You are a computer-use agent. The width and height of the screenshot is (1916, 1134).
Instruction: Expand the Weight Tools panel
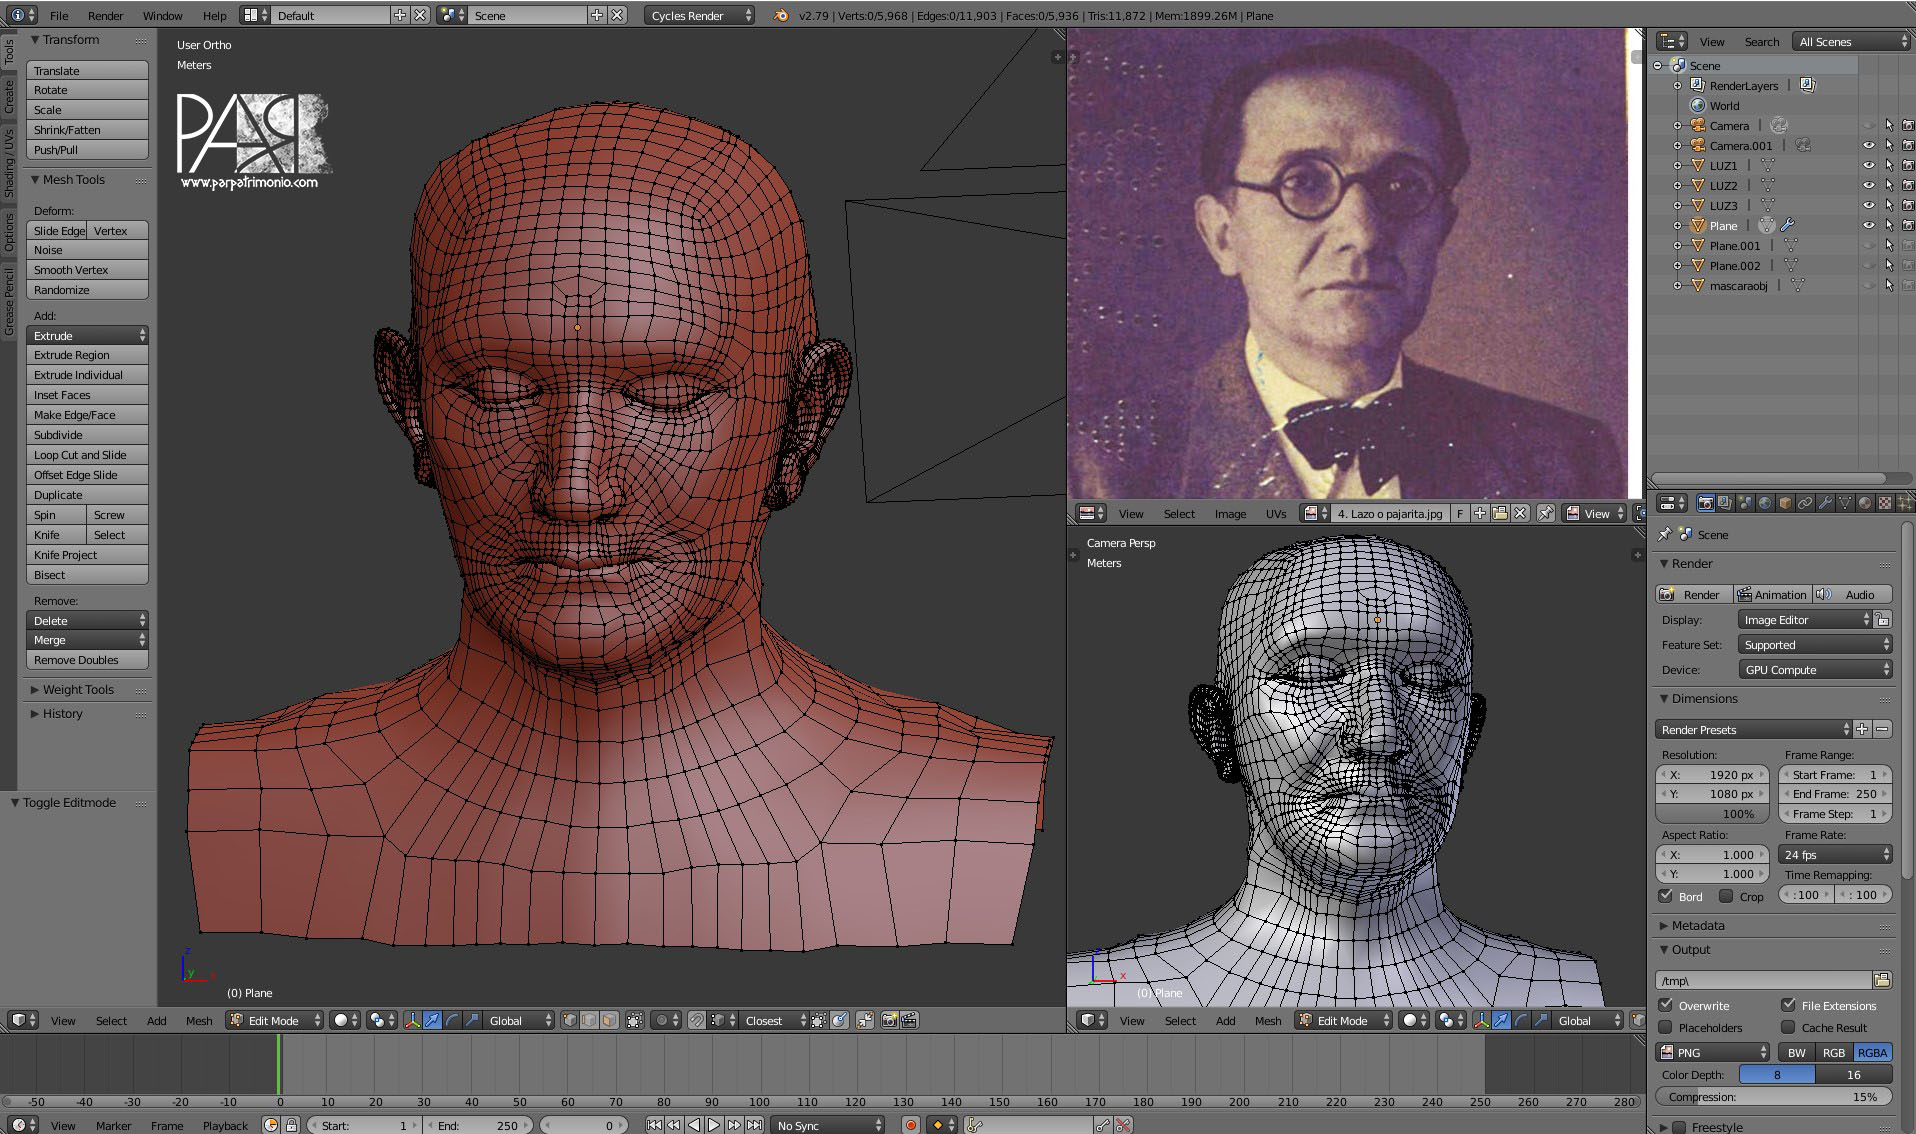(78, 690)
